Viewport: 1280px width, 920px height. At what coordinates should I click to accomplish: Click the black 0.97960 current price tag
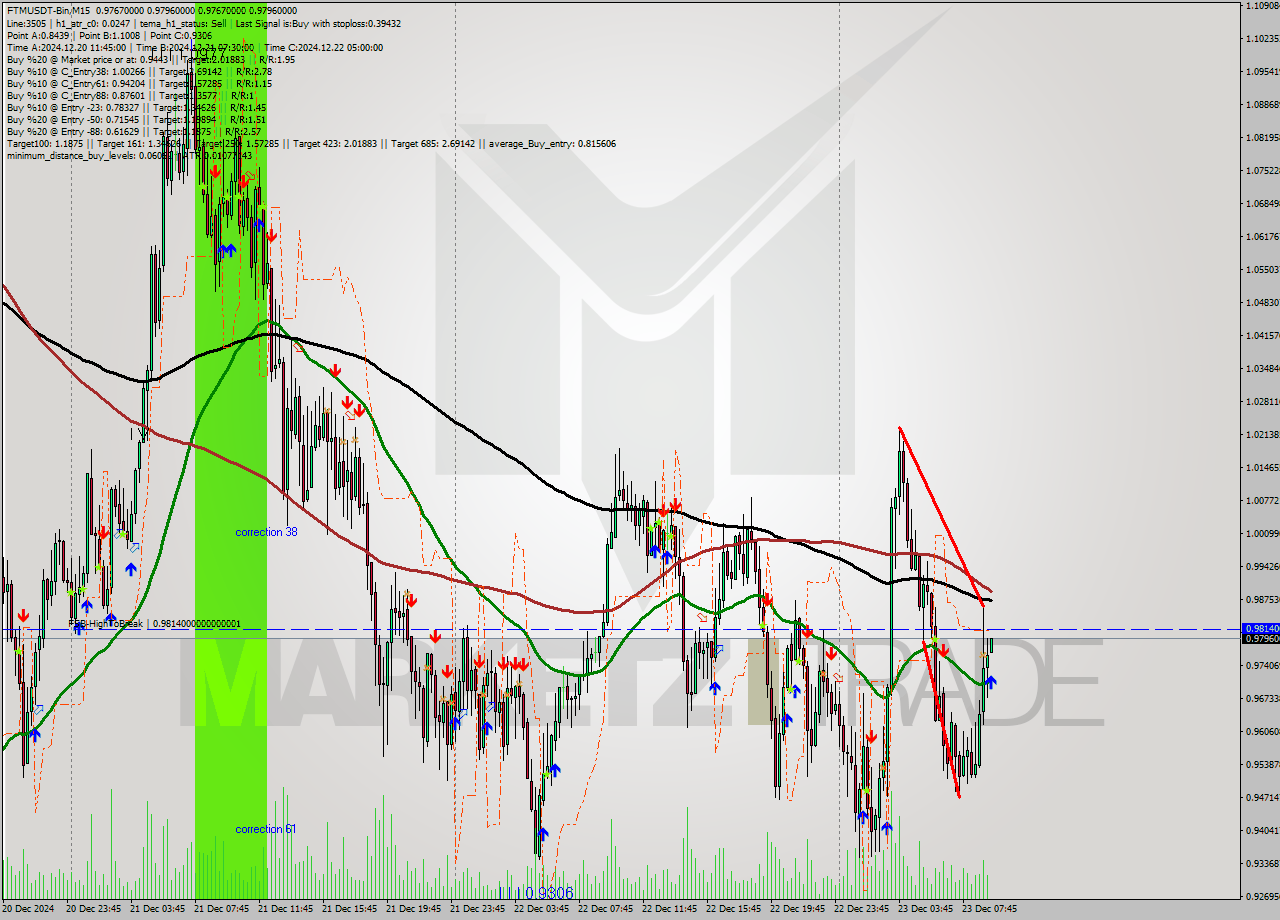1260,638
